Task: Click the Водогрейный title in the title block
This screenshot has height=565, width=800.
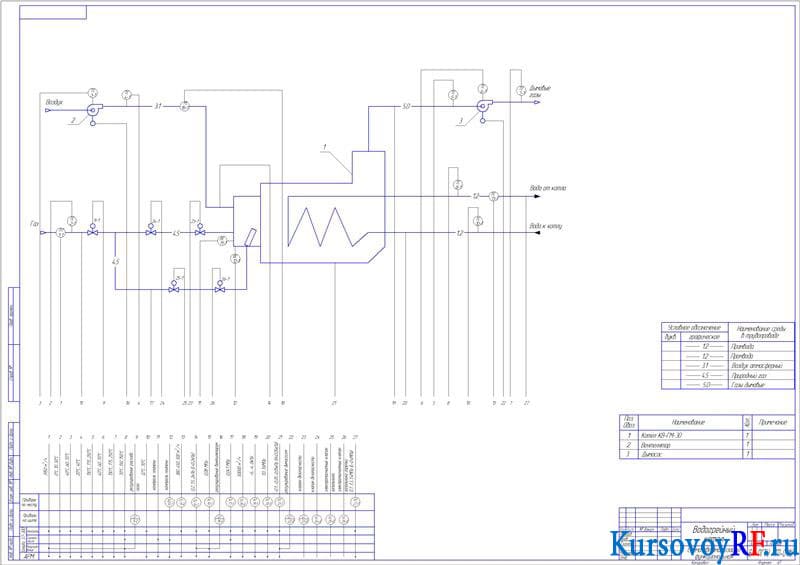Action: pos(713,529)
